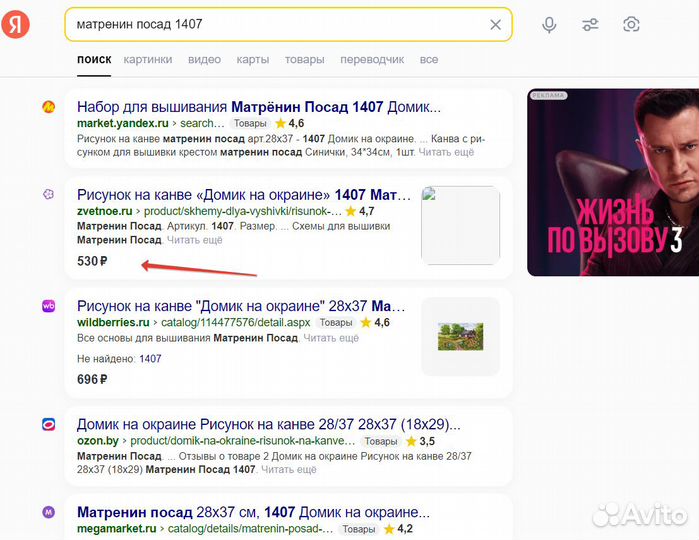
Task: Click Товары badge in ozon.by result
Action: pyautogui.click(x=381, y=441)
